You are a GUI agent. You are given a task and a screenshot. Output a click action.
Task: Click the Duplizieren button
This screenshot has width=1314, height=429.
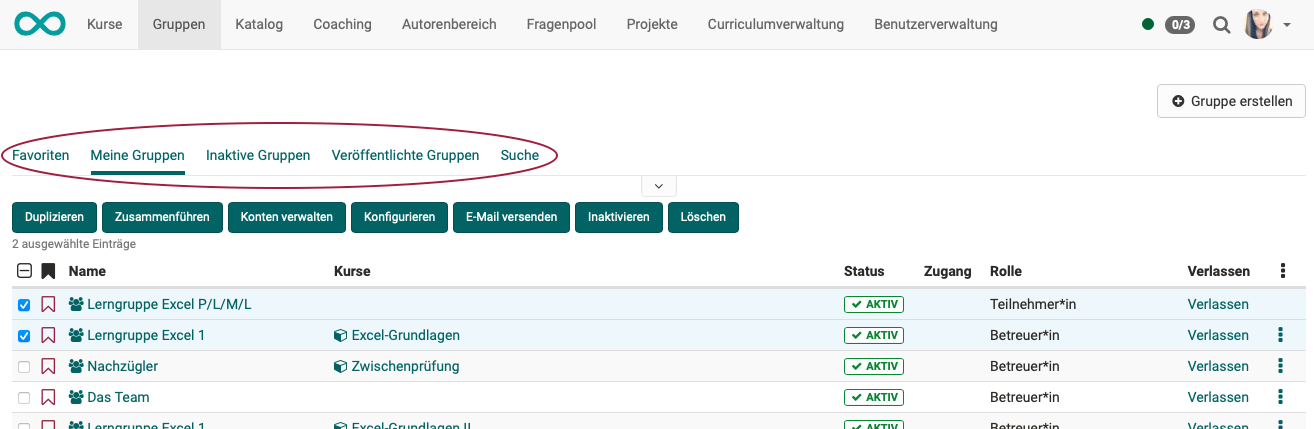point(55,217)
